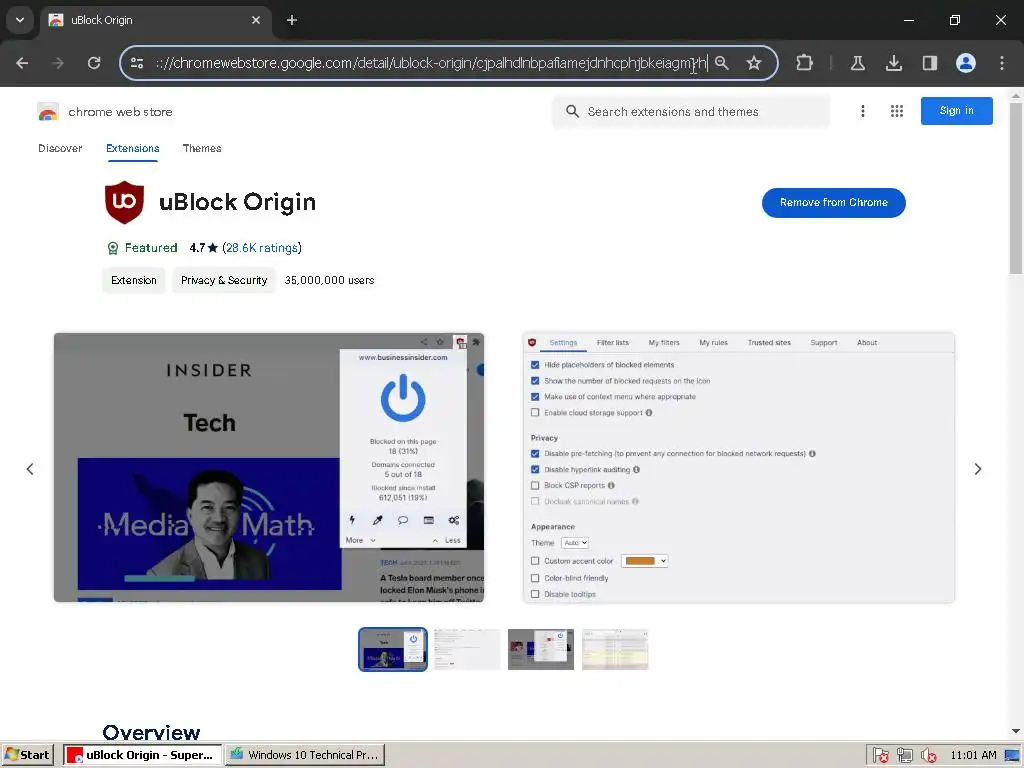1024x768 pixels.
Task: Click the Privacy & Security chip
Action: 224,281
